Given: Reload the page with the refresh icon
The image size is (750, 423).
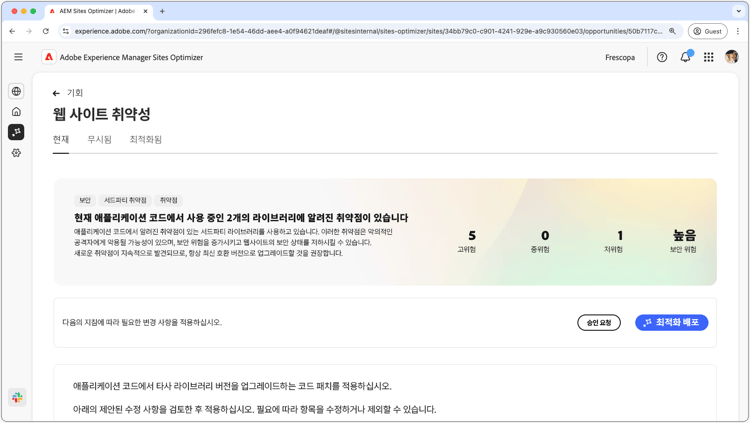Looking at the screenshot, I should (x=45, y=31).
